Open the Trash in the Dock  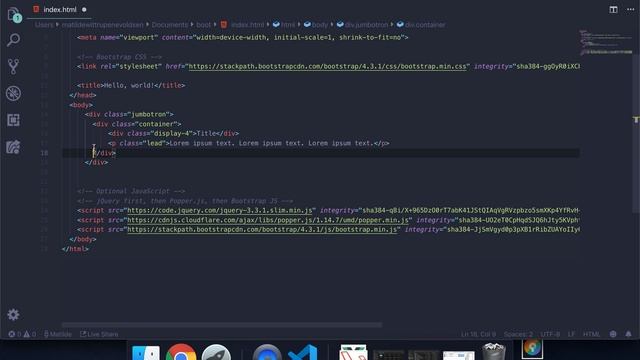tap(493, 352)
